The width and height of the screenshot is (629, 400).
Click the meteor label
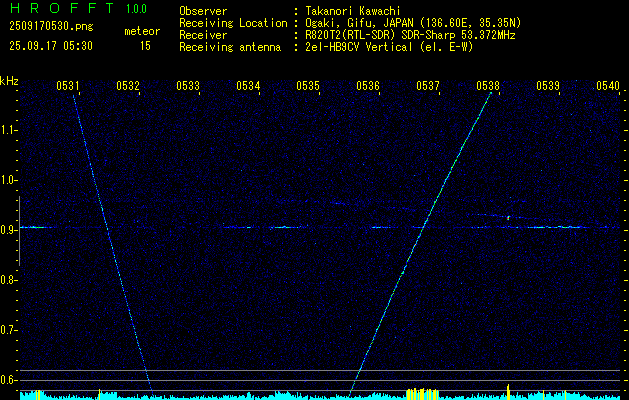point(142,31)
